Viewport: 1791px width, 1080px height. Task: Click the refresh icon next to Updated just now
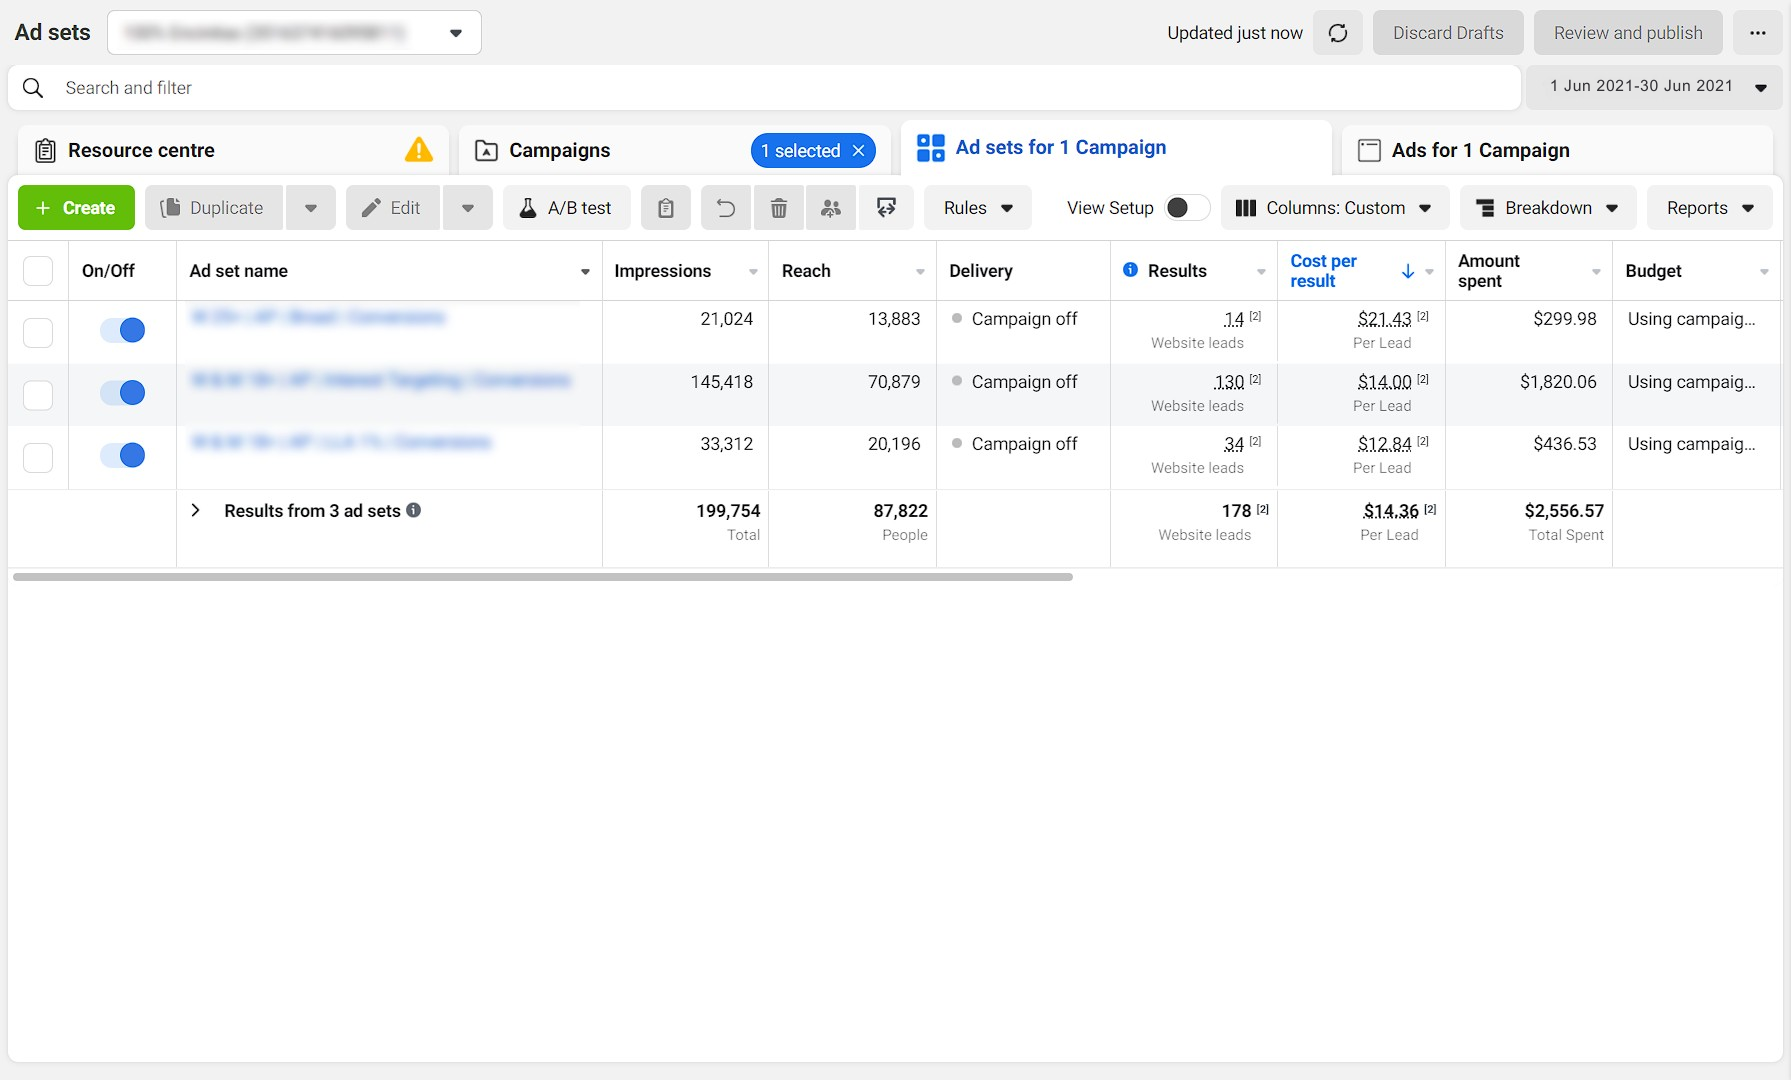click(1338, 32)
